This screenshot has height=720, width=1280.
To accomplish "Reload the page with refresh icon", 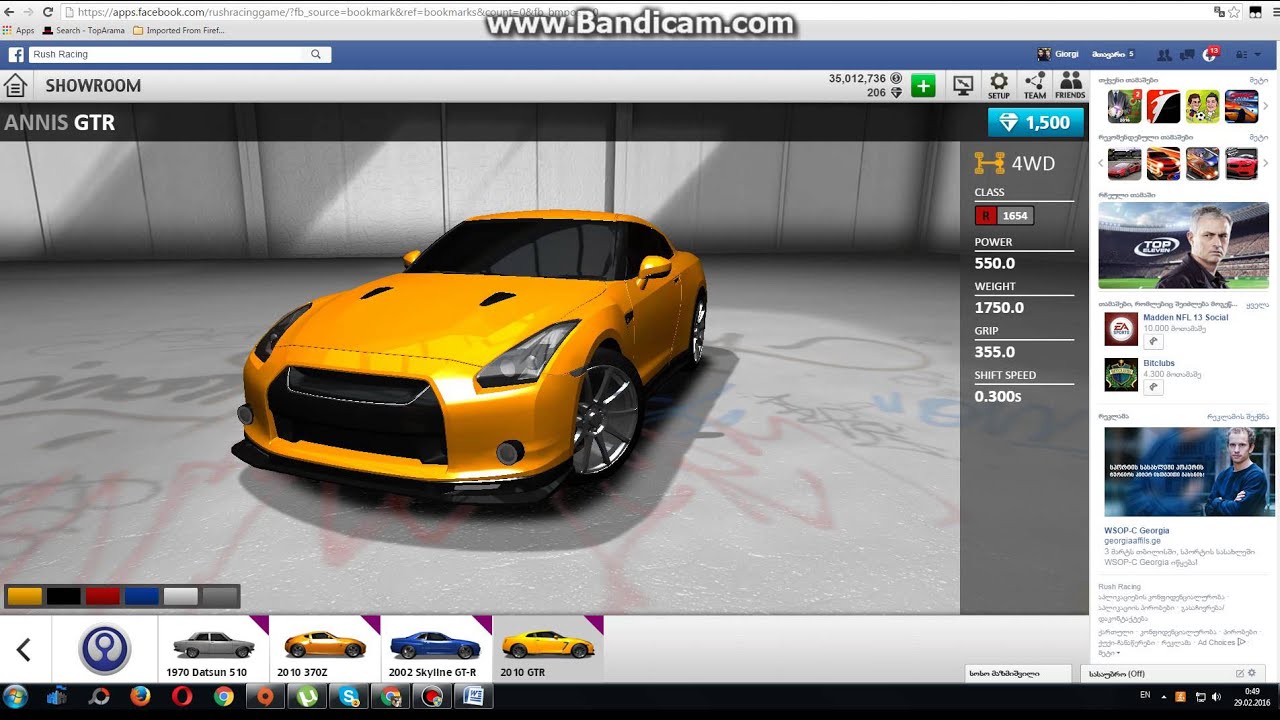I will pos(48,12).
